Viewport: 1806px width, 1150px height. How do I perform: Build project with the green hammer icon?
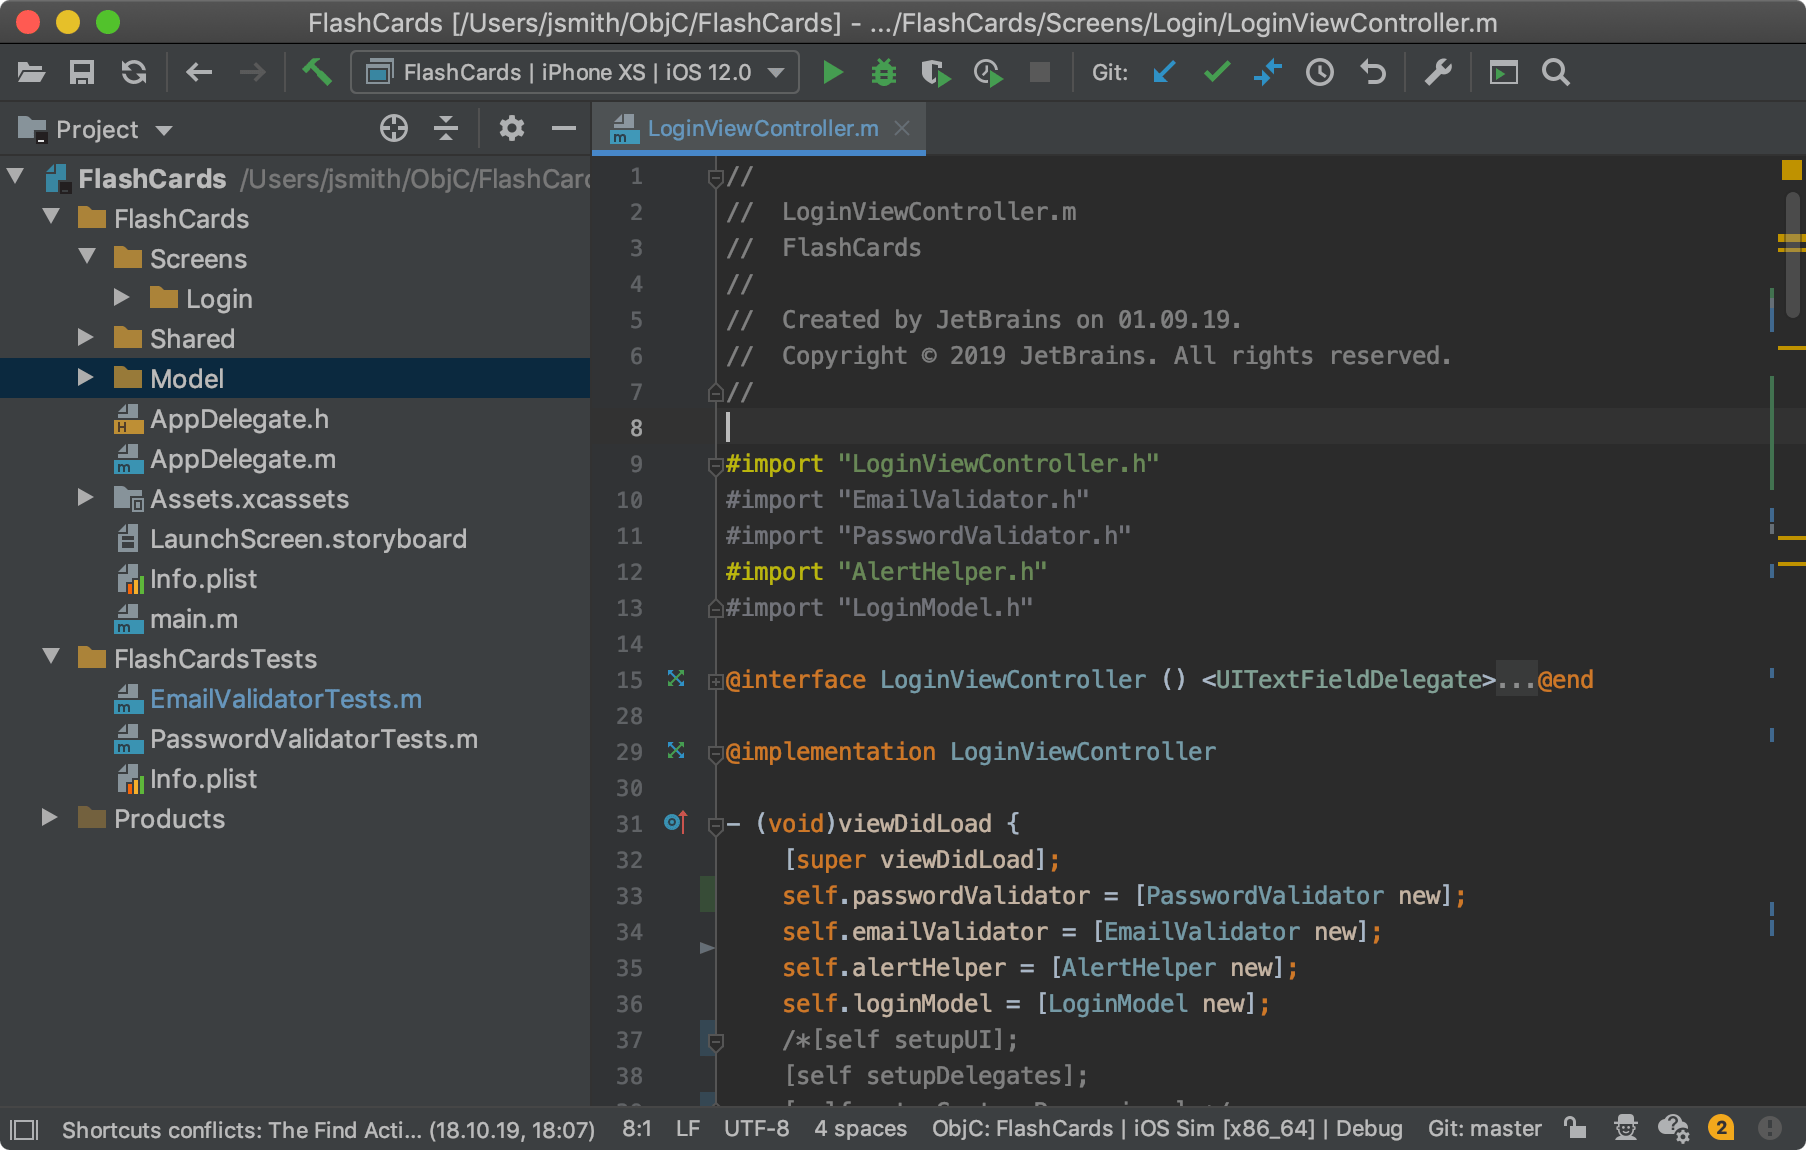click(x=317, y=72)
